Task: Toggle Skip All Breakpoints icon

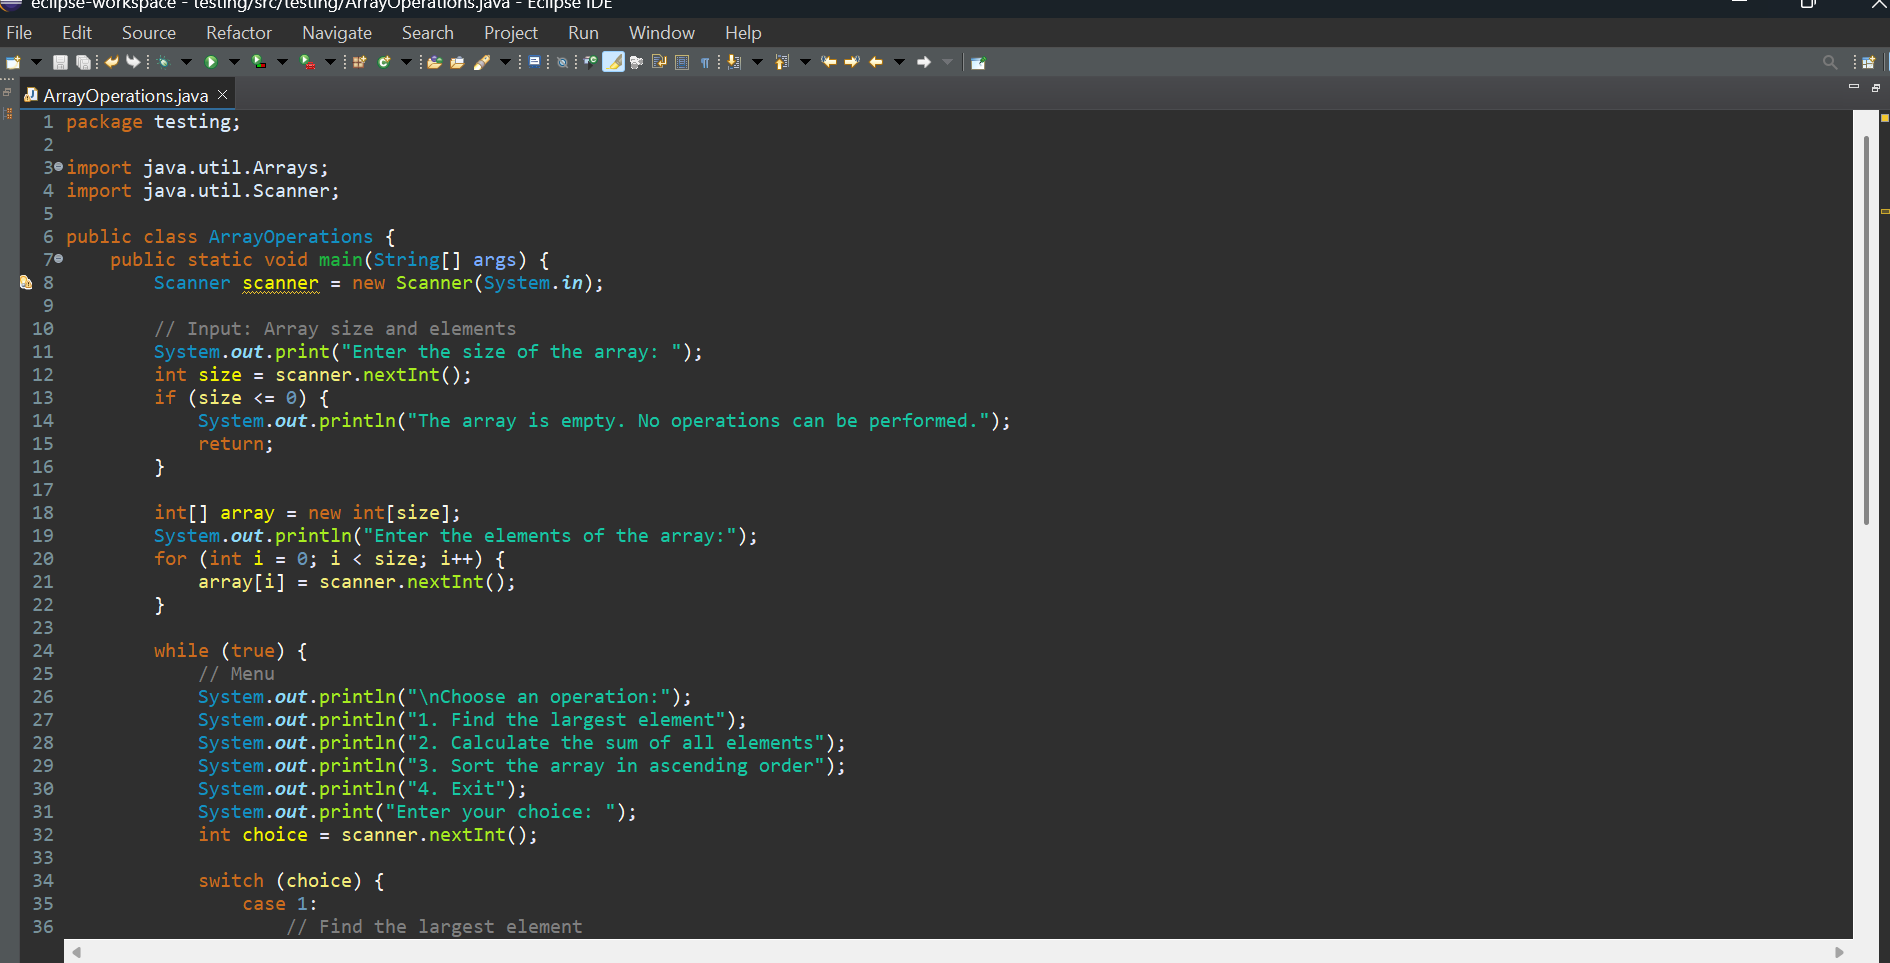Action: point(562,62)
